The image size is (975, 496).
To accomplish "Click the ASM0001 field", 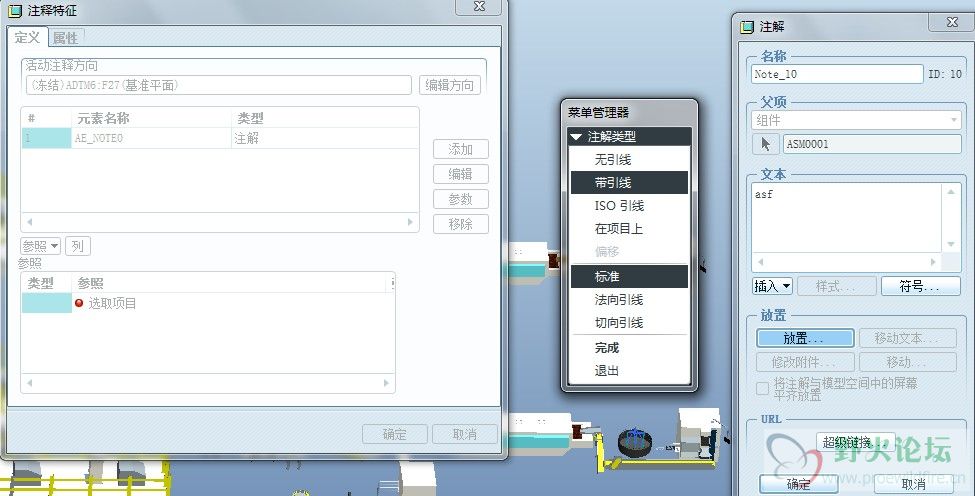I will click(x=872, y=144).
